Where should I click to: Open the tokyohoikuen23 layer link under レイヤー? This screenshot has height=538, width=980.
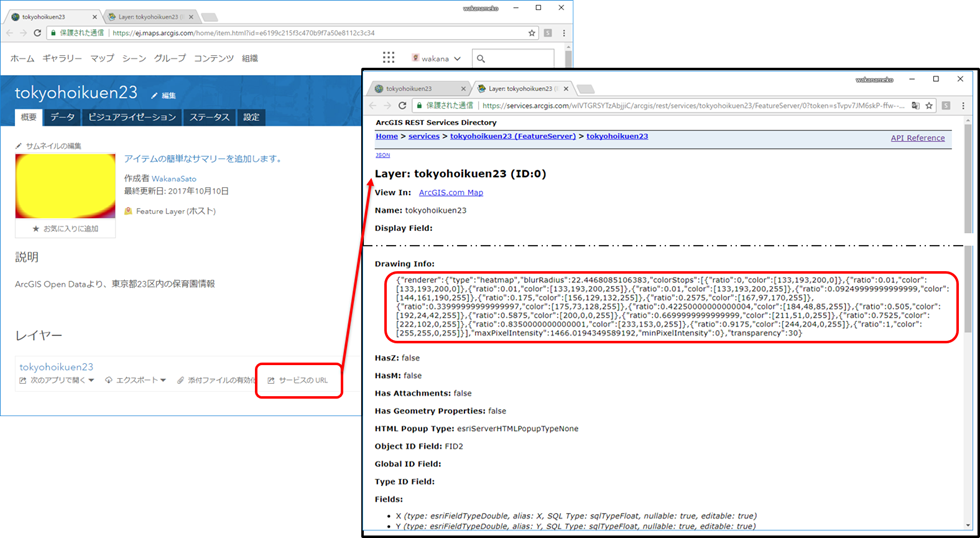[x=57, y=367]
